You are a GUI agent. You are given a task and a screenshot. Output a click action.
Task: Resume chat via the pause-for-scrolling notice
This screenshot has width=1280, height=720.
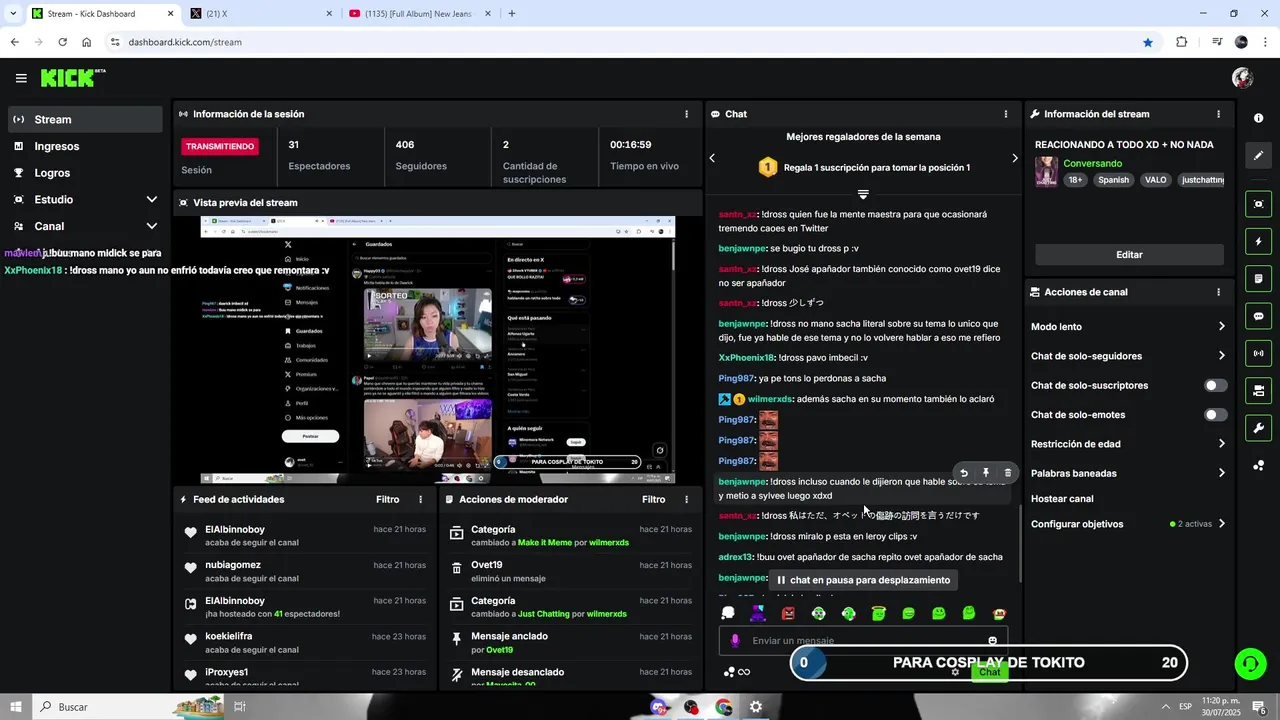click(863, 580)
